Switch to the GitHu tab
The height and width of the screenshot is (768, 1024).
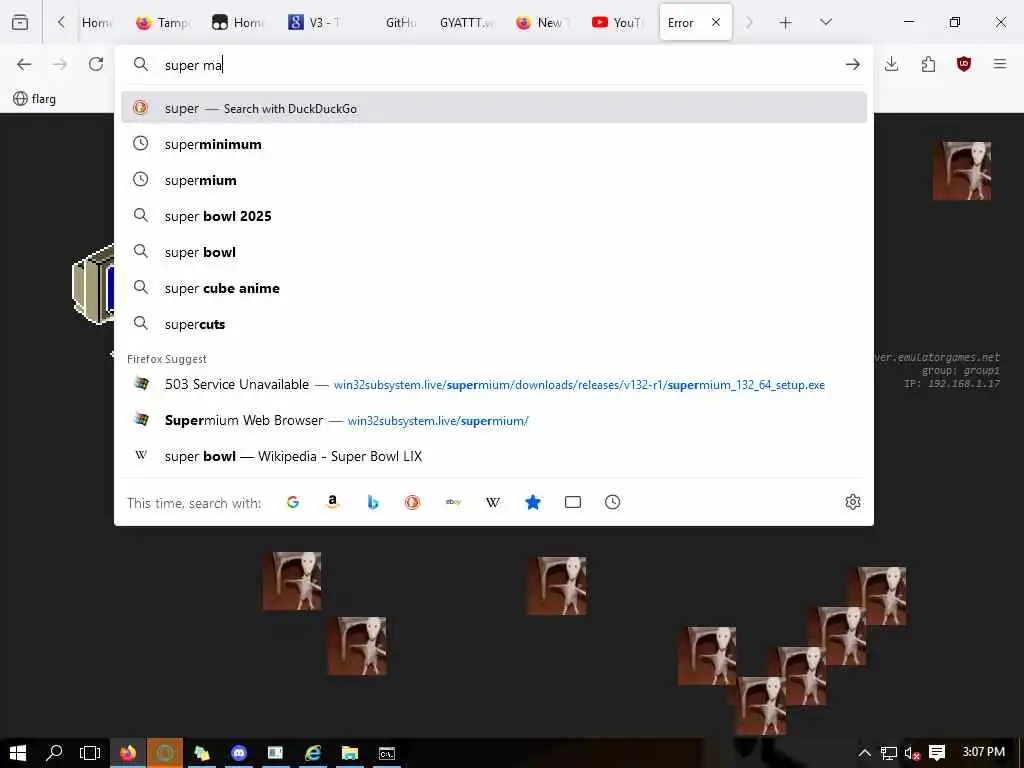[400, 23]
